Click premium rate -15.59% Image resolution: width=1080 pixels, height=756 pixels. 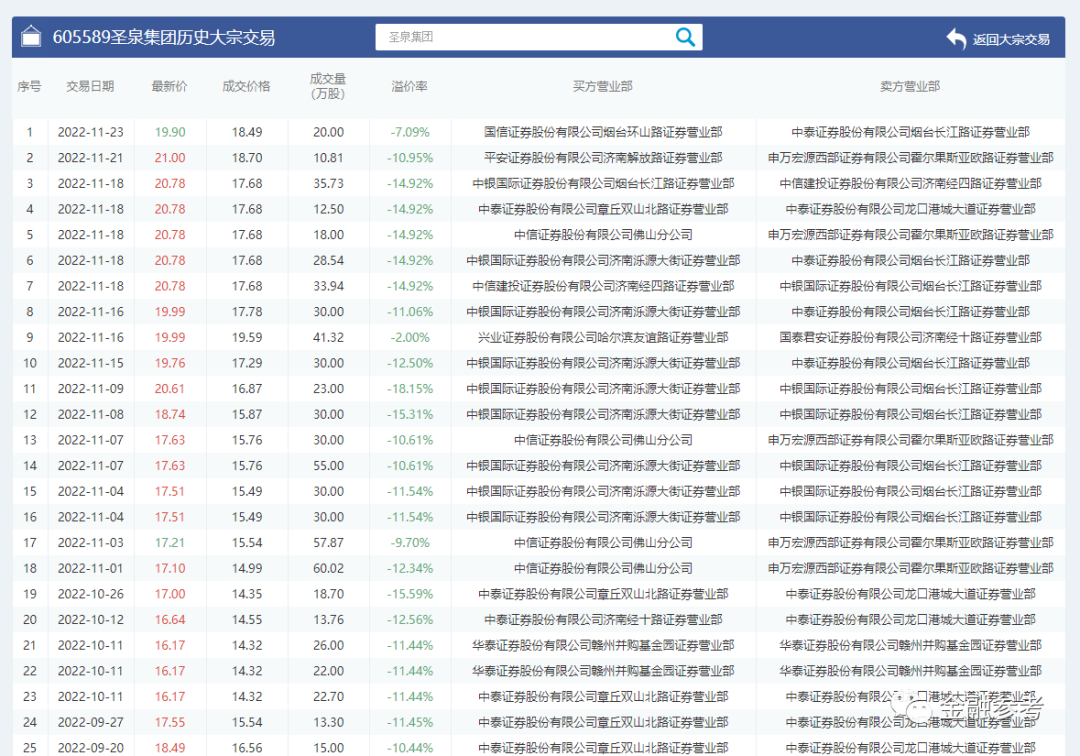[410, 594]
